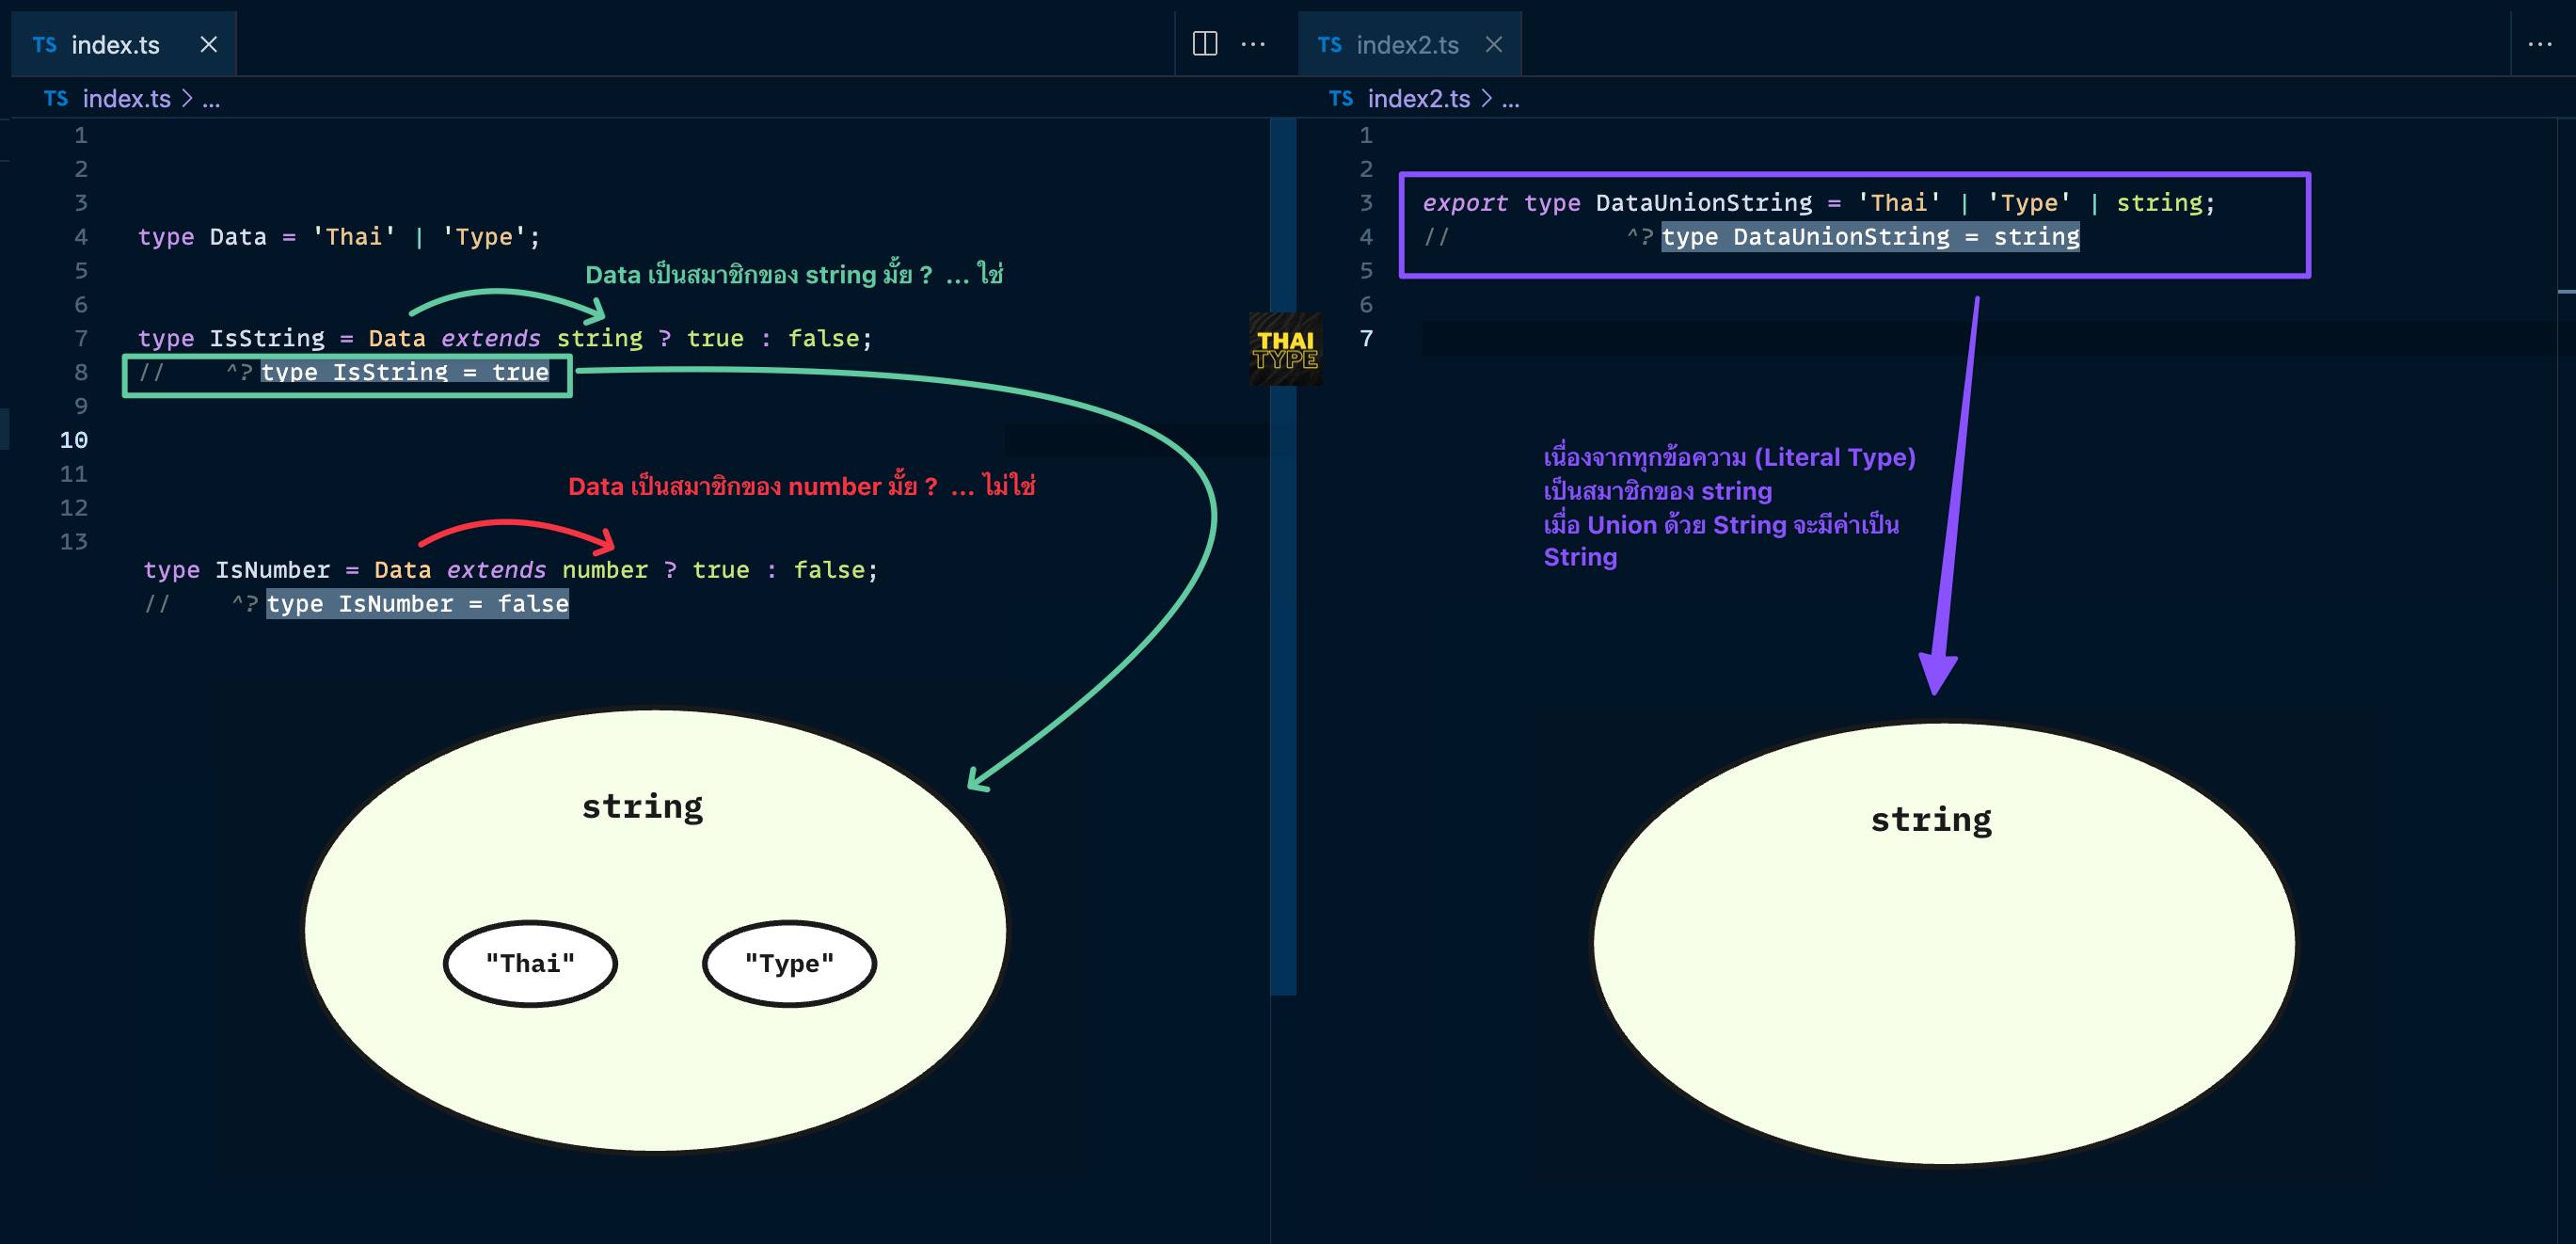Click 'DataUnionString' name on line 3
This screenshot has width=2576, height=1244.
click(1703, 203)
